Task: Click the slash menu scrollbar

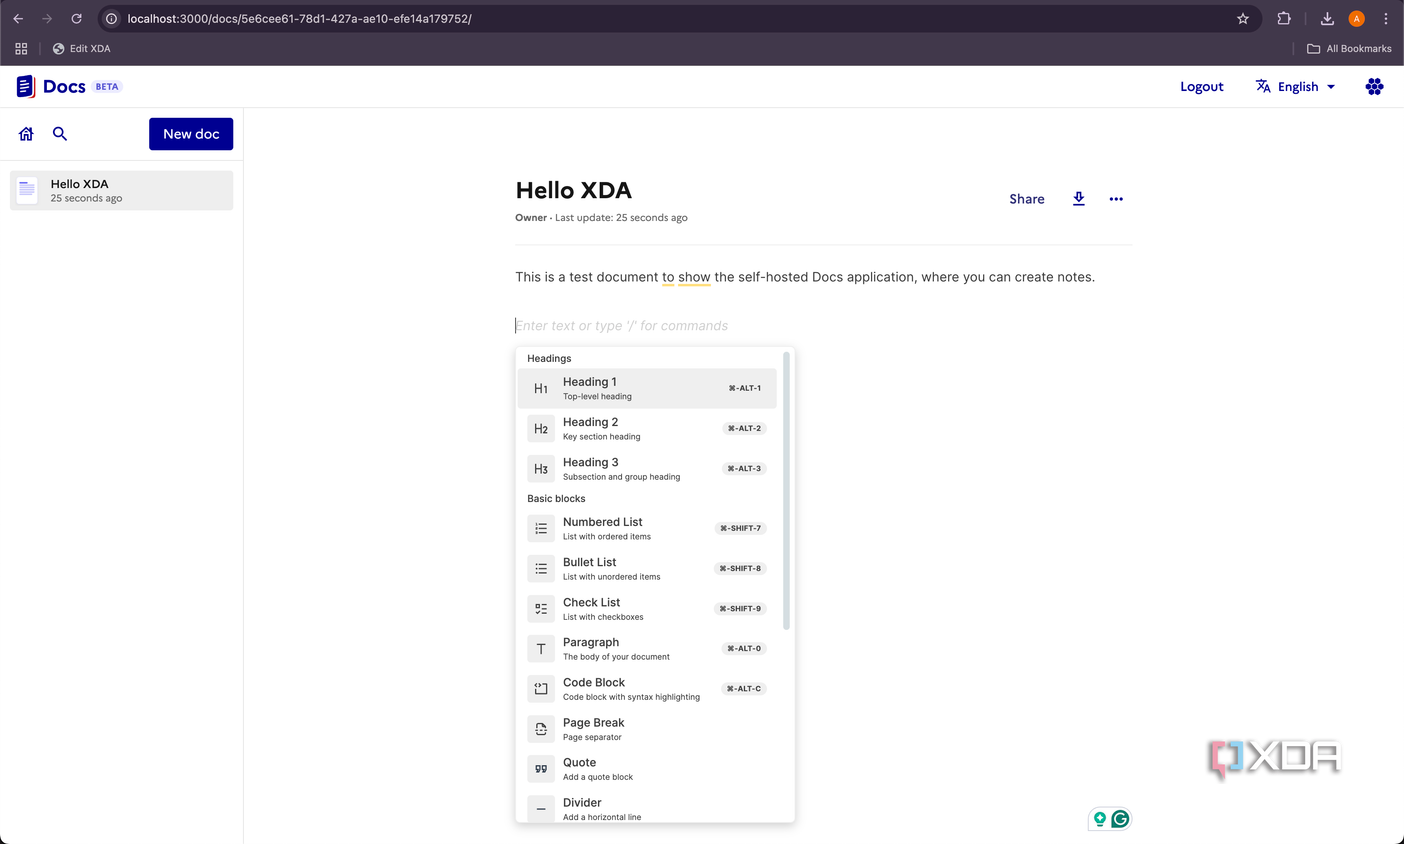Action: [787, 490]
